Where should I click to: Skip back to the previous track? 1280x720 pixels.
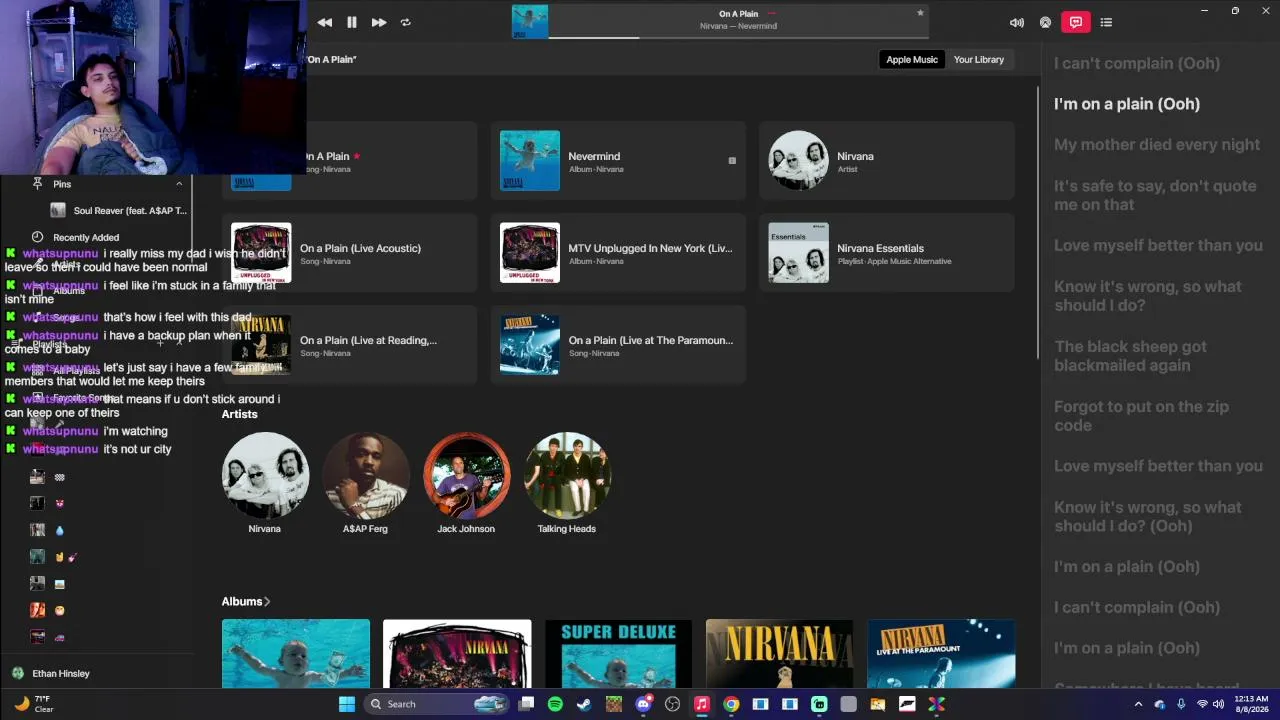pos(325,22)
